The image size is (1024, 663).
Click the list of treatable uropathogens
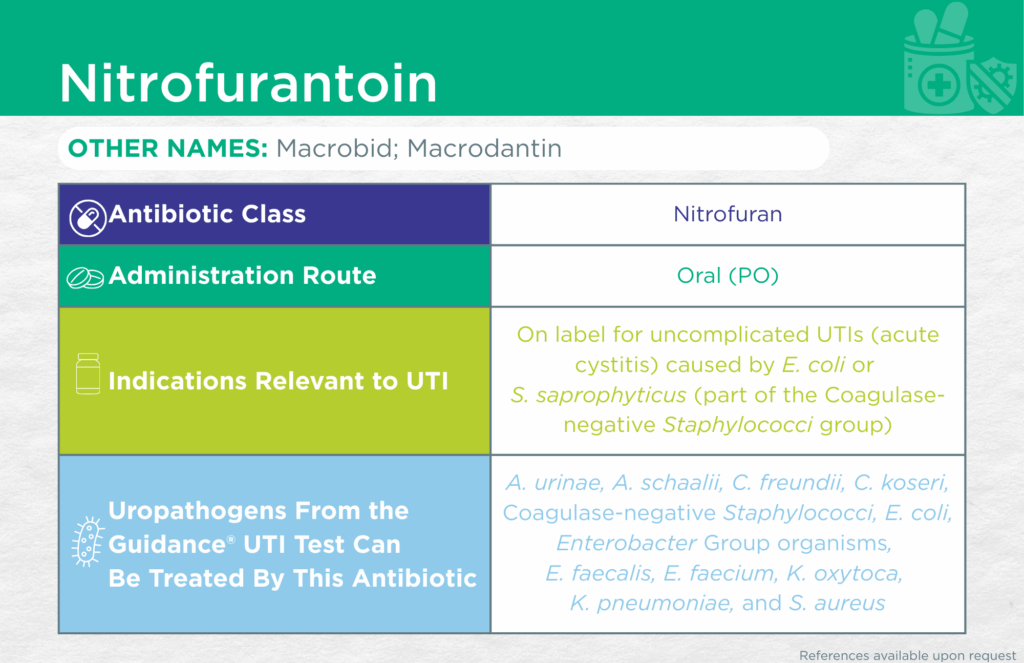click(x=727, y=543)
